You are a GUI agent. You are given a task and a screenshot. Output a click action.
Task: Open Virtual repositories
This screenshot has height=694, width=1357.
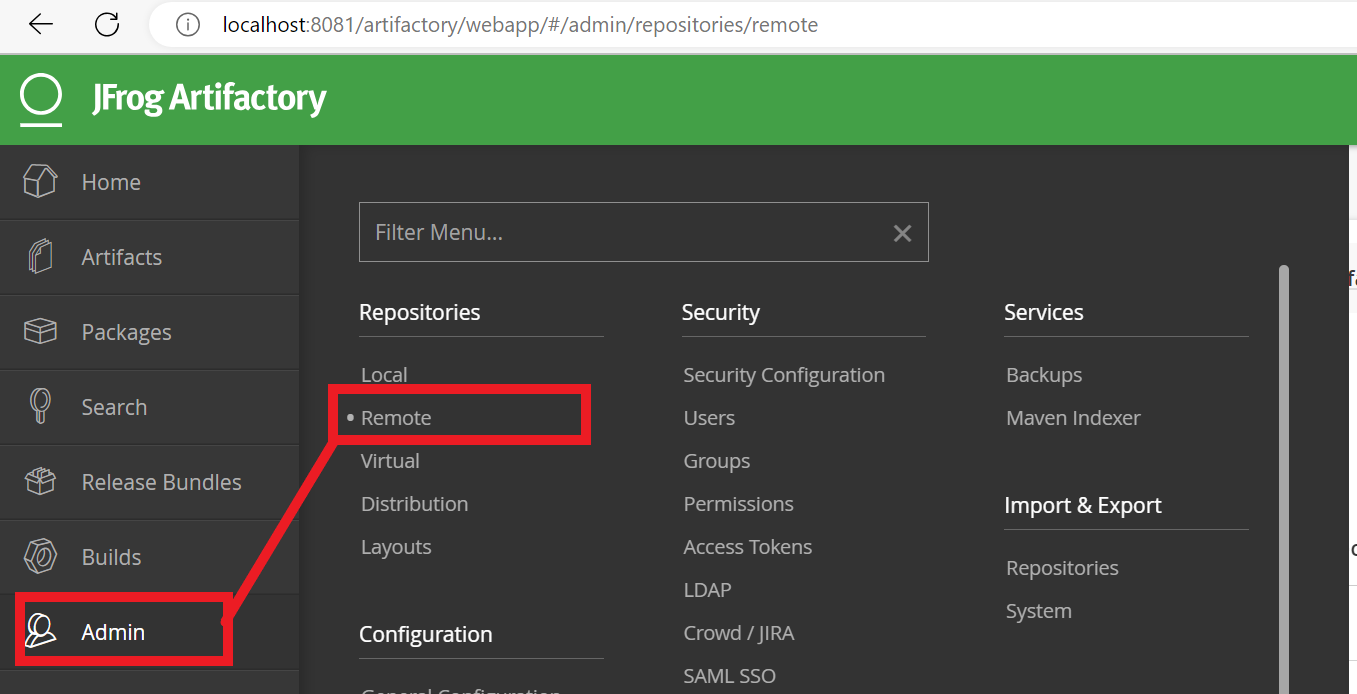[x=390, y=461]
